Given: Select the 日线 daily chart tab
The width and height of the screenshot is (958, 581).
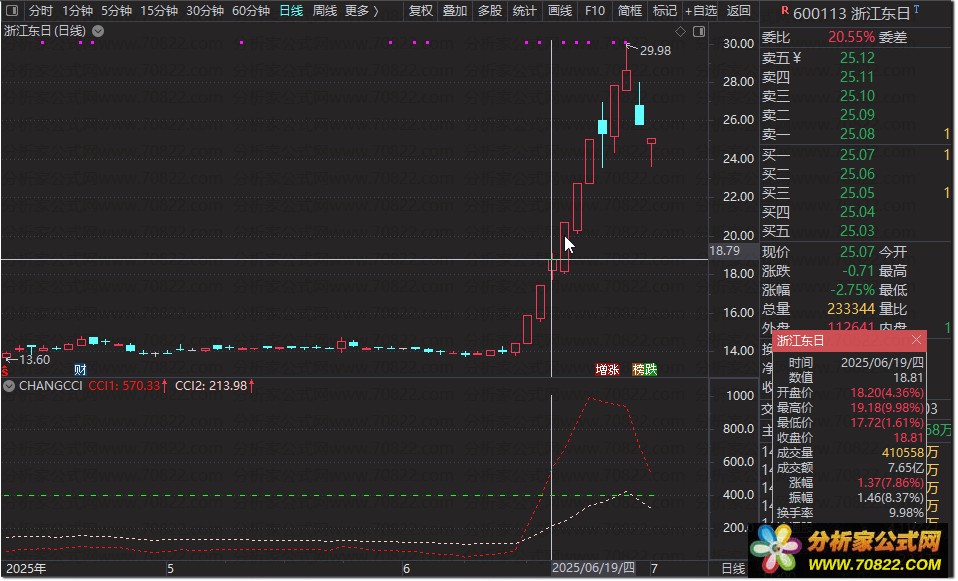Looking at the screenshot, I should coord(291,11).
